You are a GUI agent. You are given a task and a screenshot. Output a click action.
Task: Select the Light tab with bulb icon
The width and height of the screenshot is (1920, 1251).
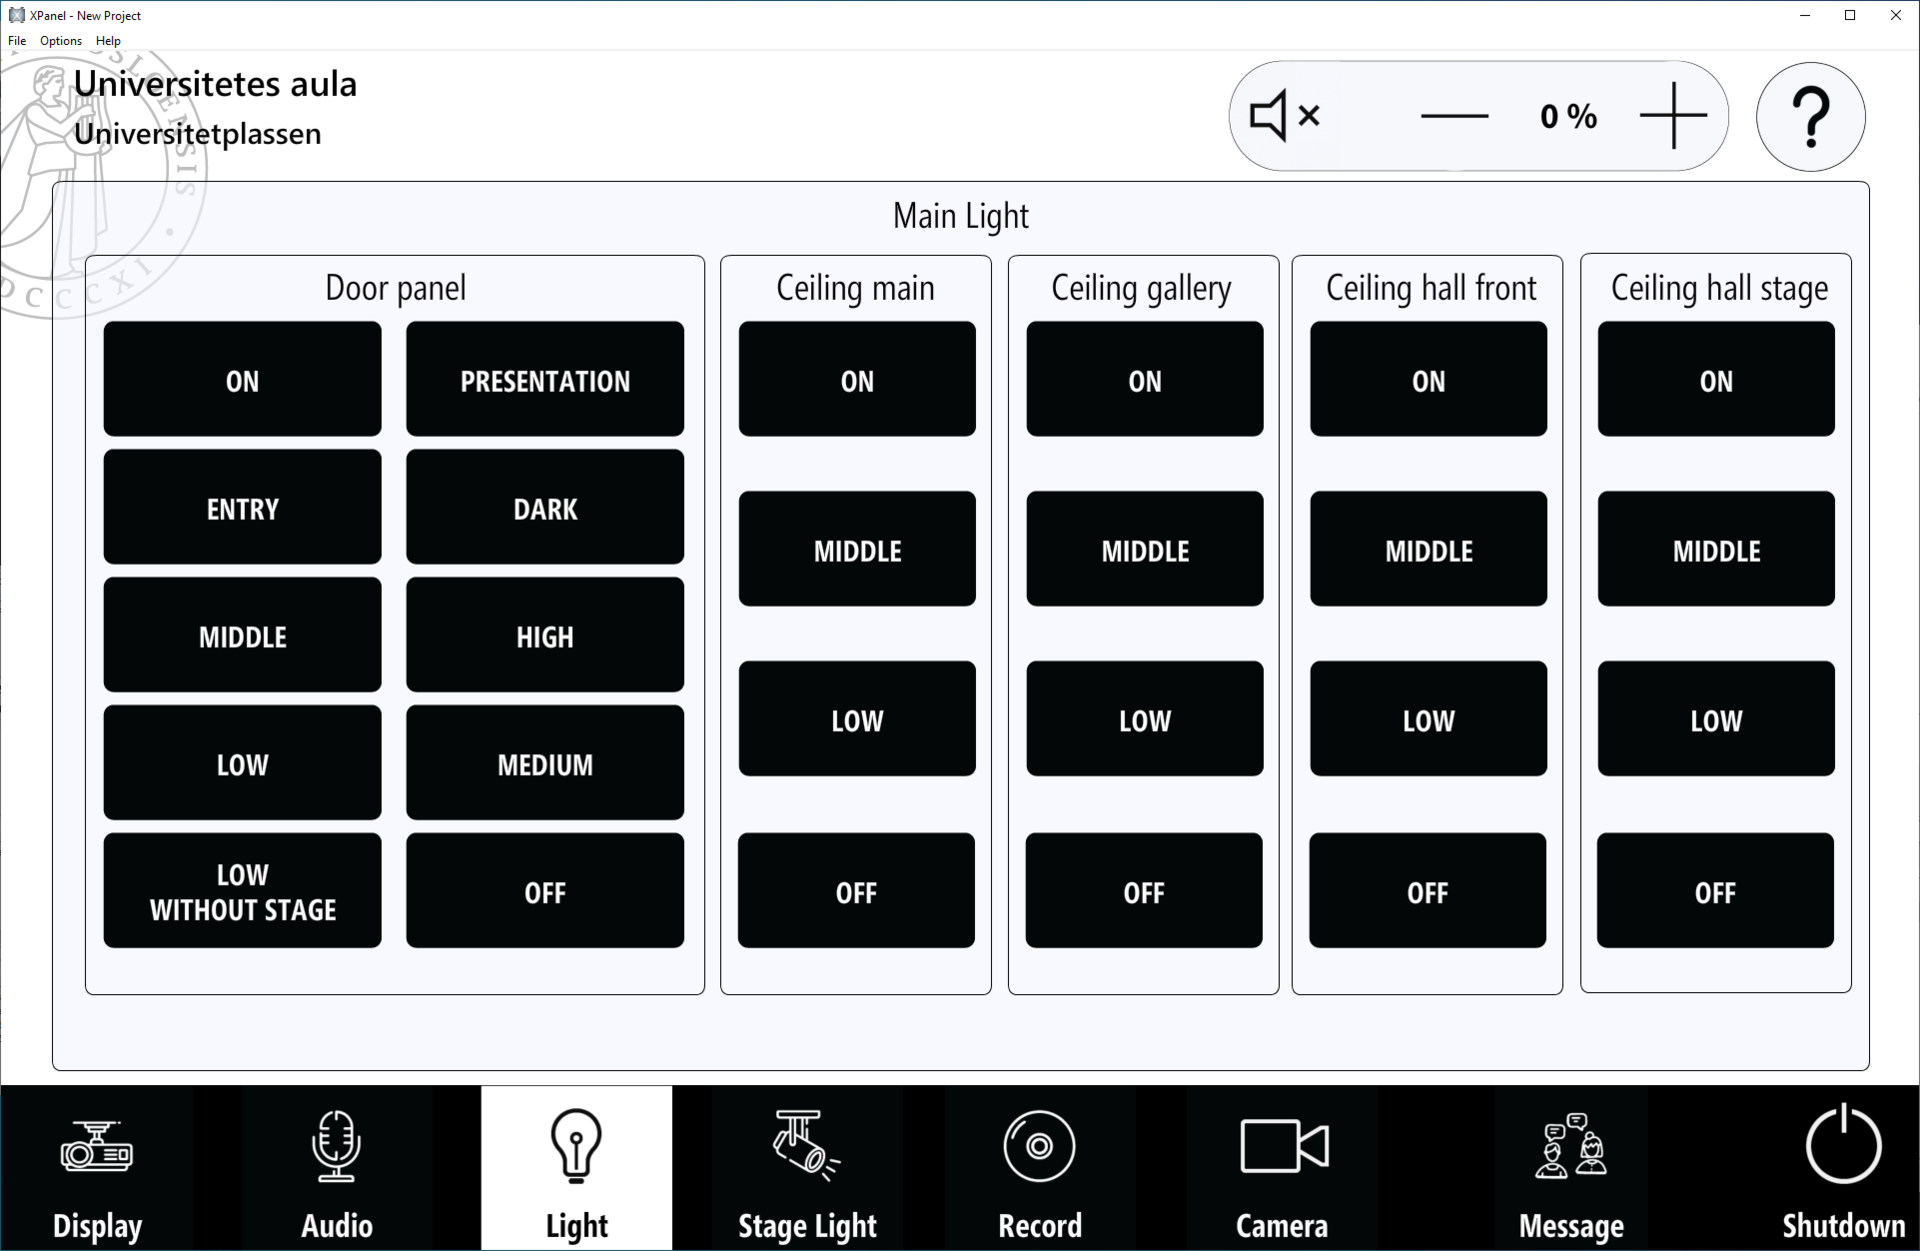(577, 1168)
